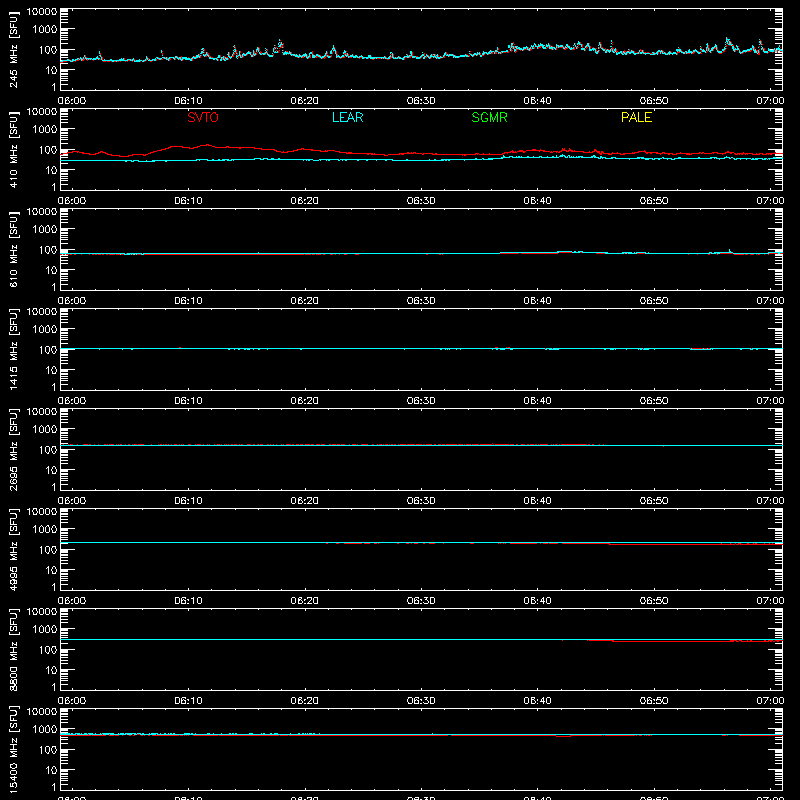The width and height of the screenshot is (800, 800).
Task: Click the green SGMR station legend label
Action: [x=489, y=117]
